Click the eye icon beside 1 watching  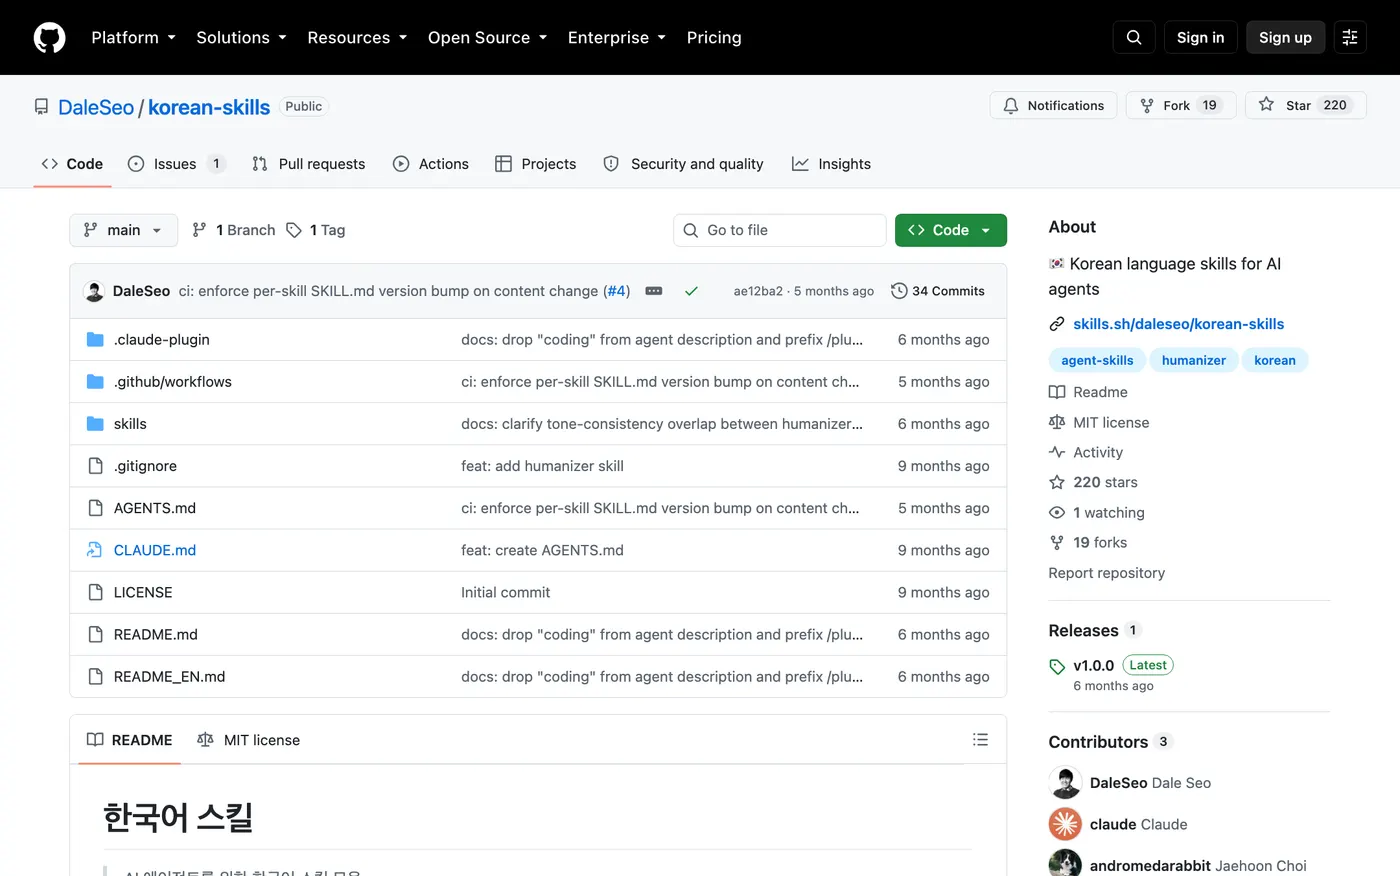pos(1057,513)
